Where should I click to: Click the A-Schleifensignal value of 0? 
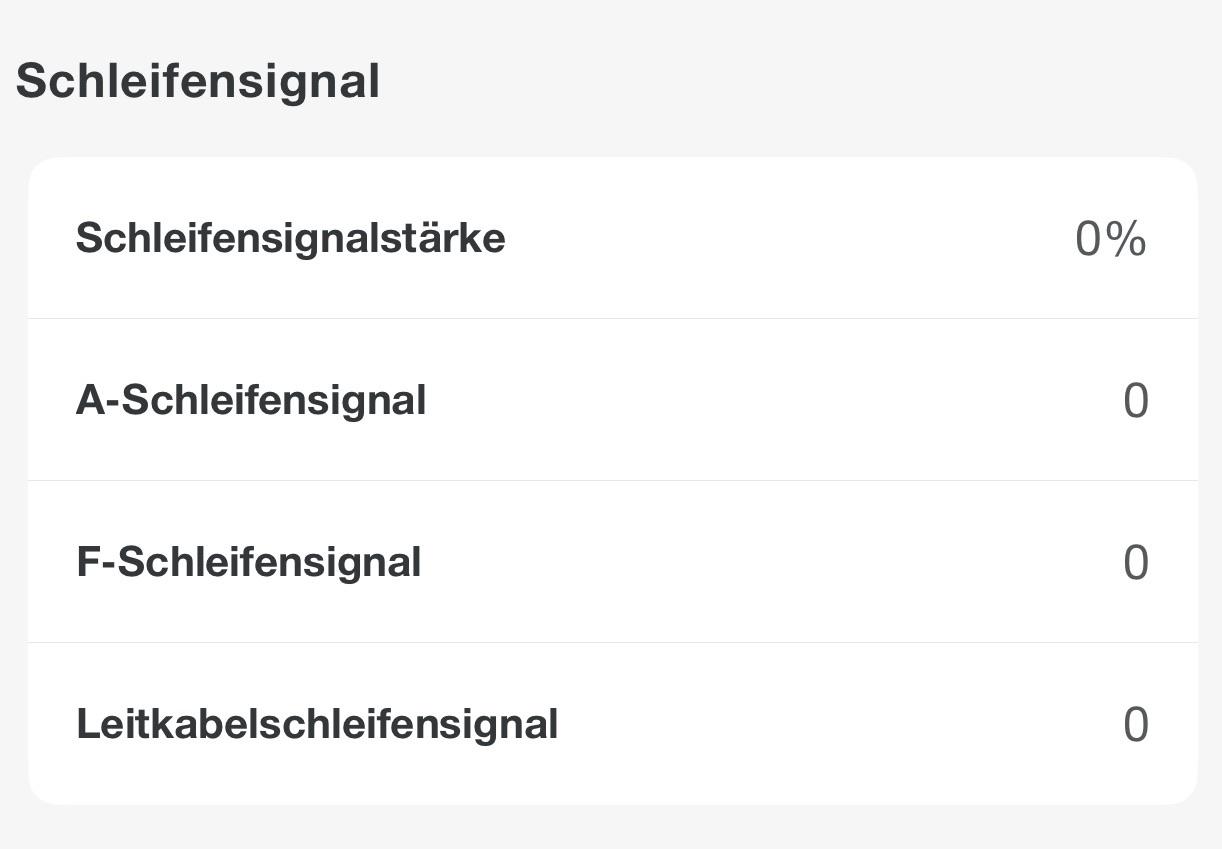point(1135,401)
